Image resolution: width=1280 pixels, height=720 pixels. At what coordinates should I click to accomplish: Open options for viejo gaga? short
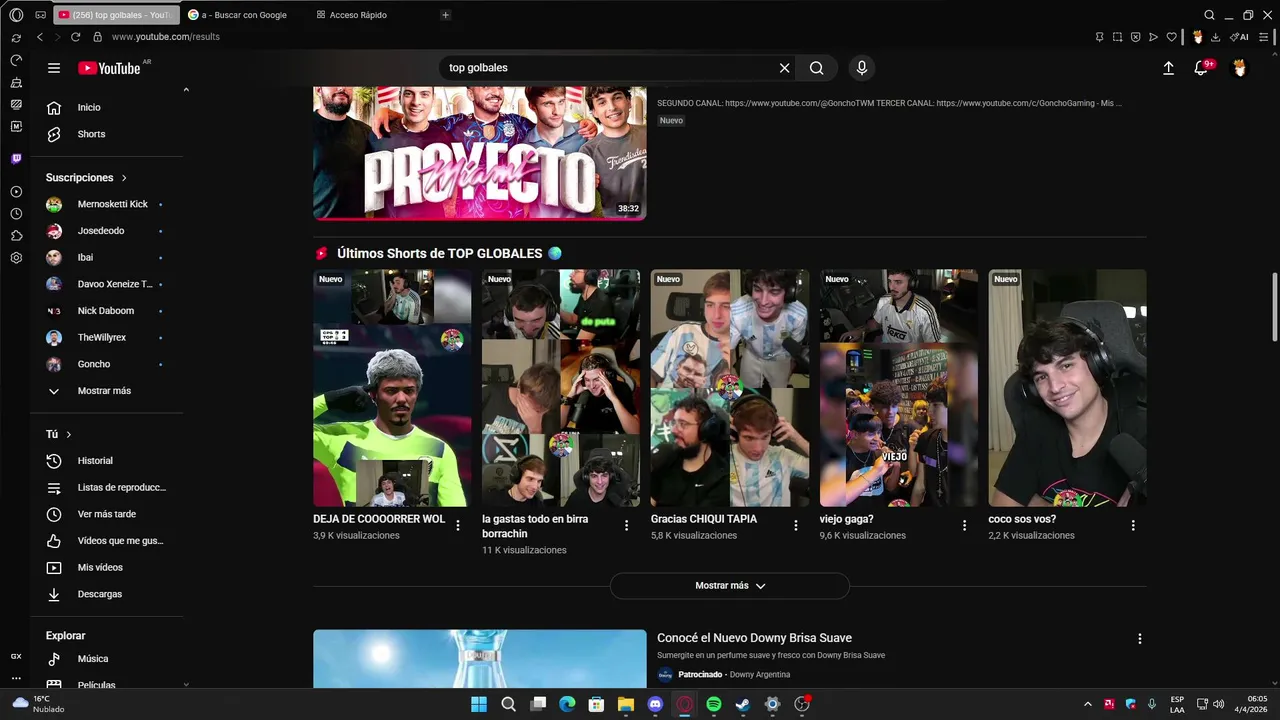(965, 525)
